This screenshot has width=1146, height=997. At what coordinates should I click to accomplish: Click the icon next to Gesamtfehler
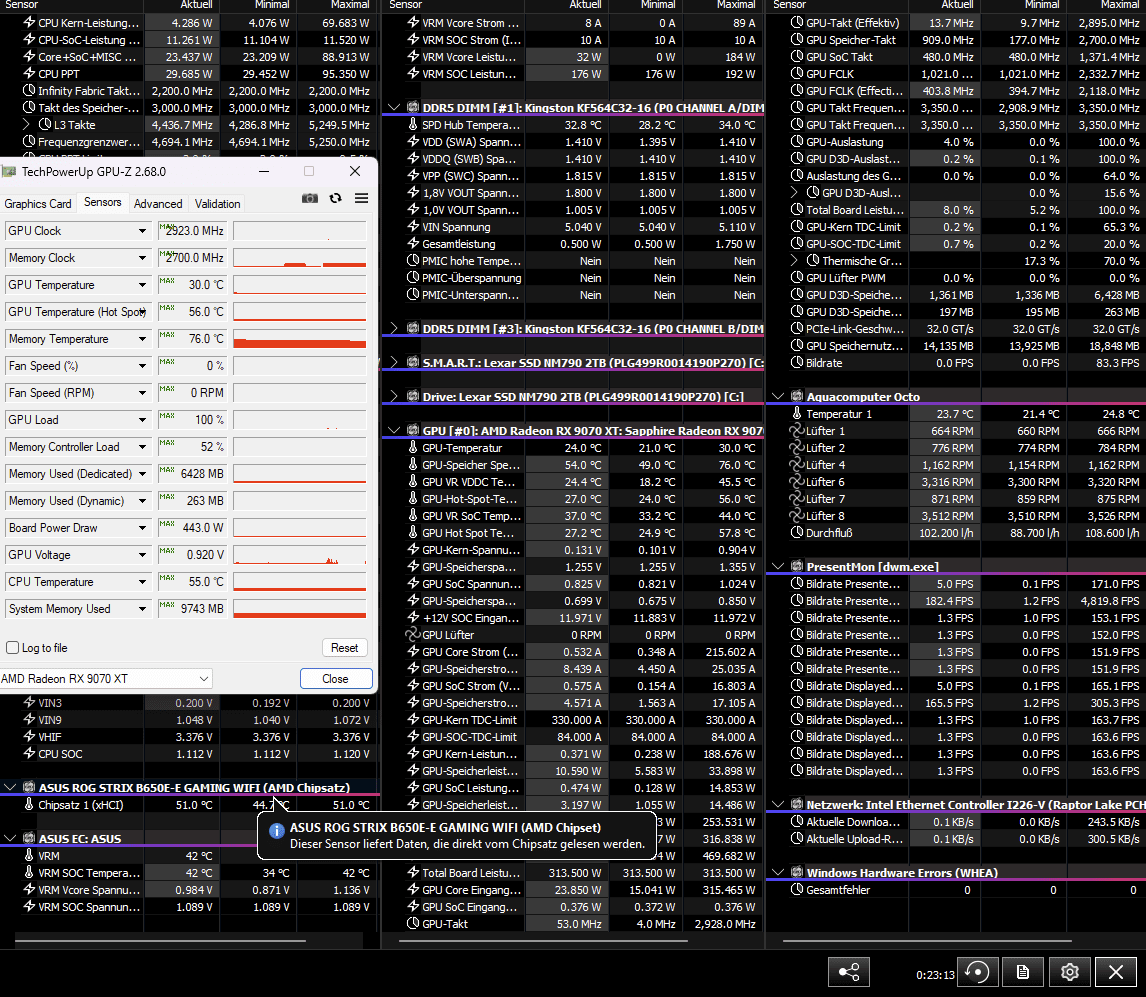pos(797,890)
